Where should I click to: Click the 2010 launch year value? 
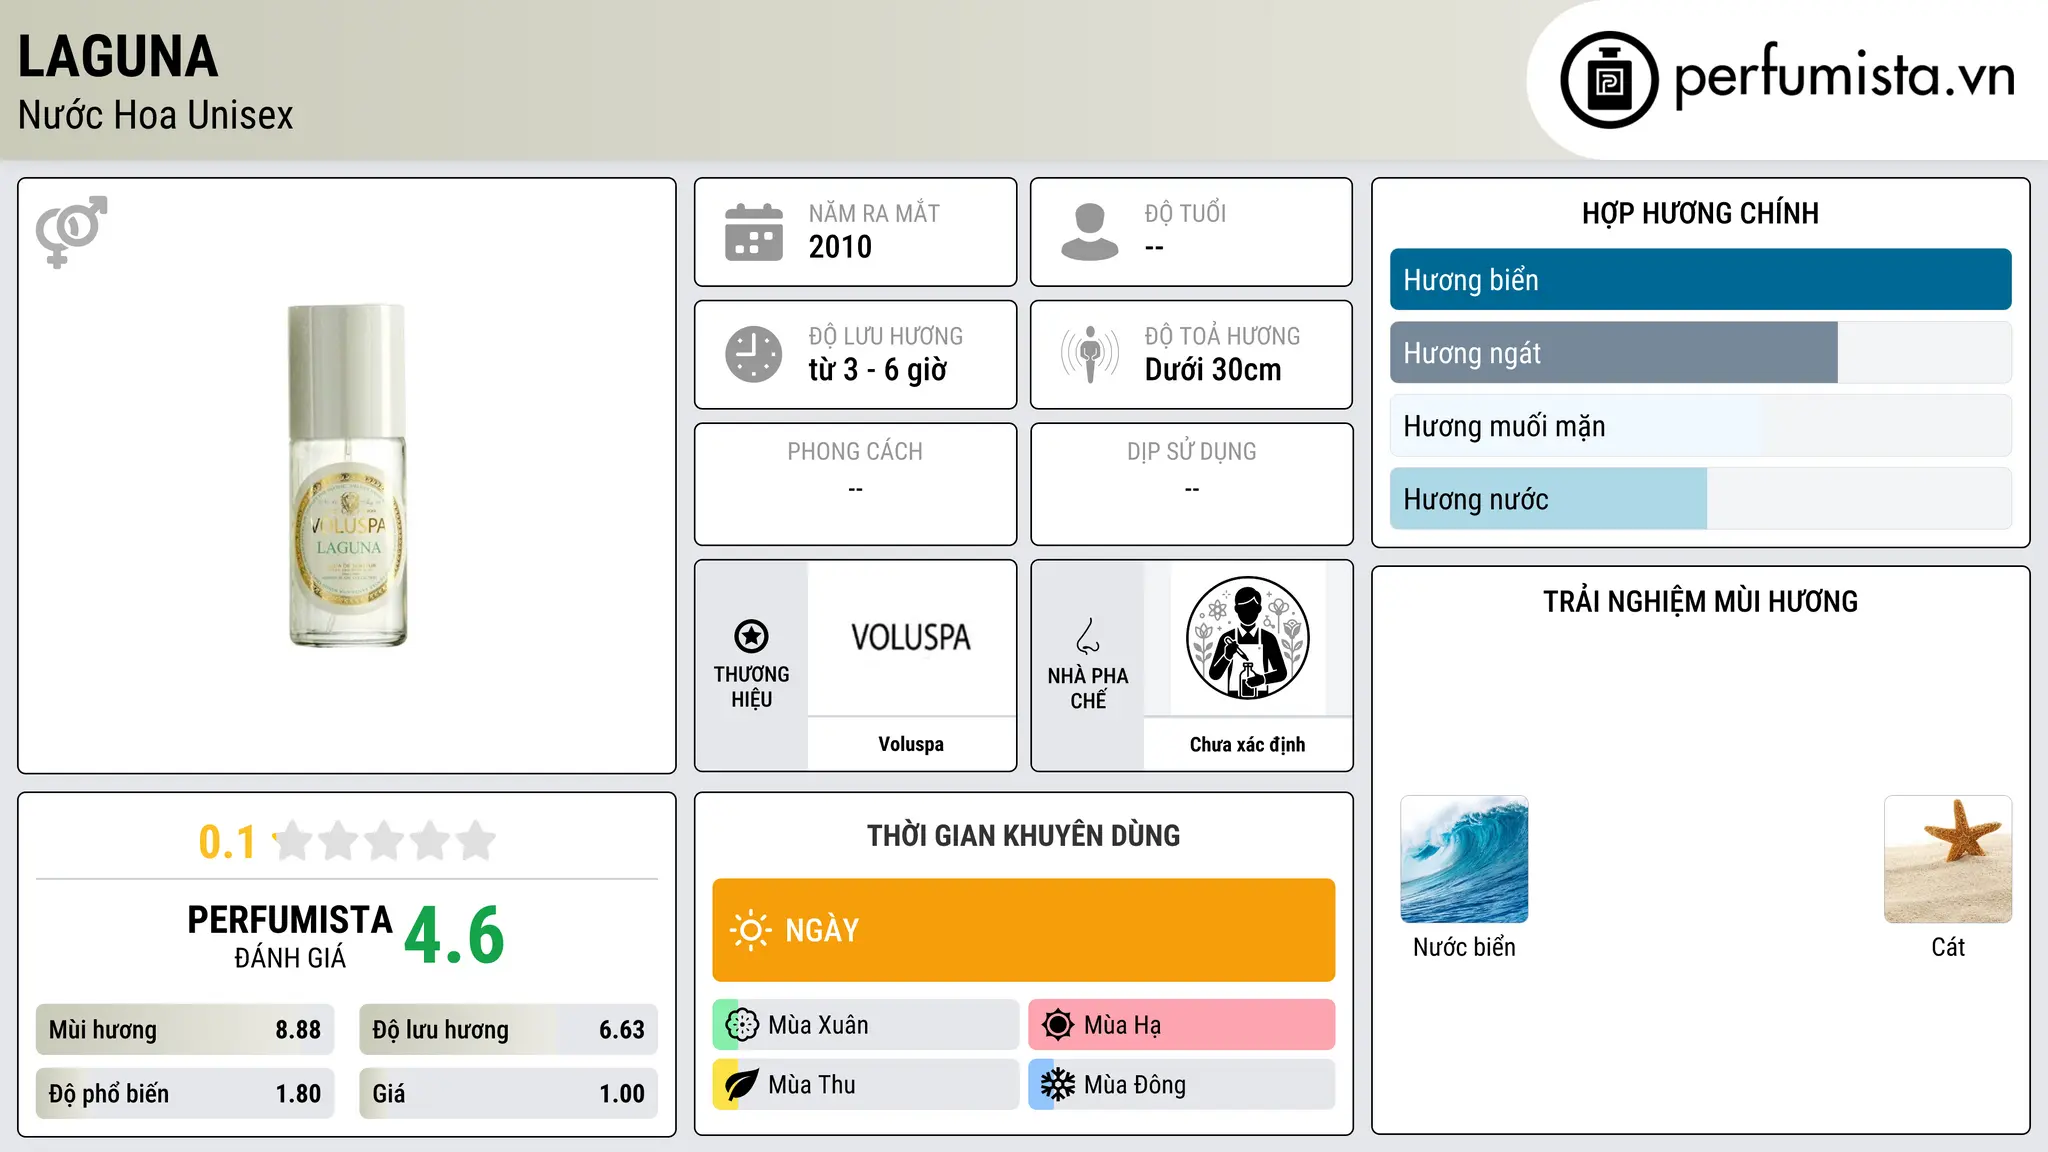coord(840,247)
